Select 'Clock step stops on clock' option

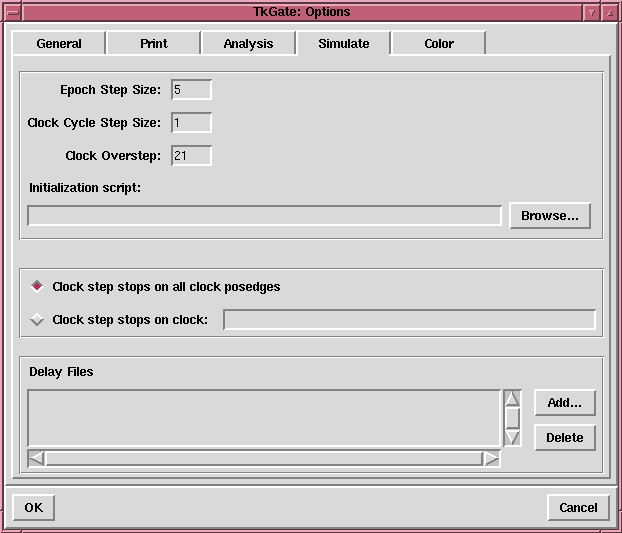(x=38, y=320)
